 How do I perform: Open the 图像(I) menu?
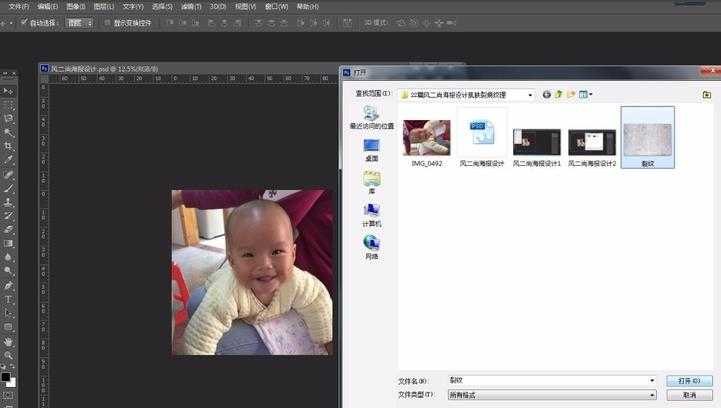(76, 6)
